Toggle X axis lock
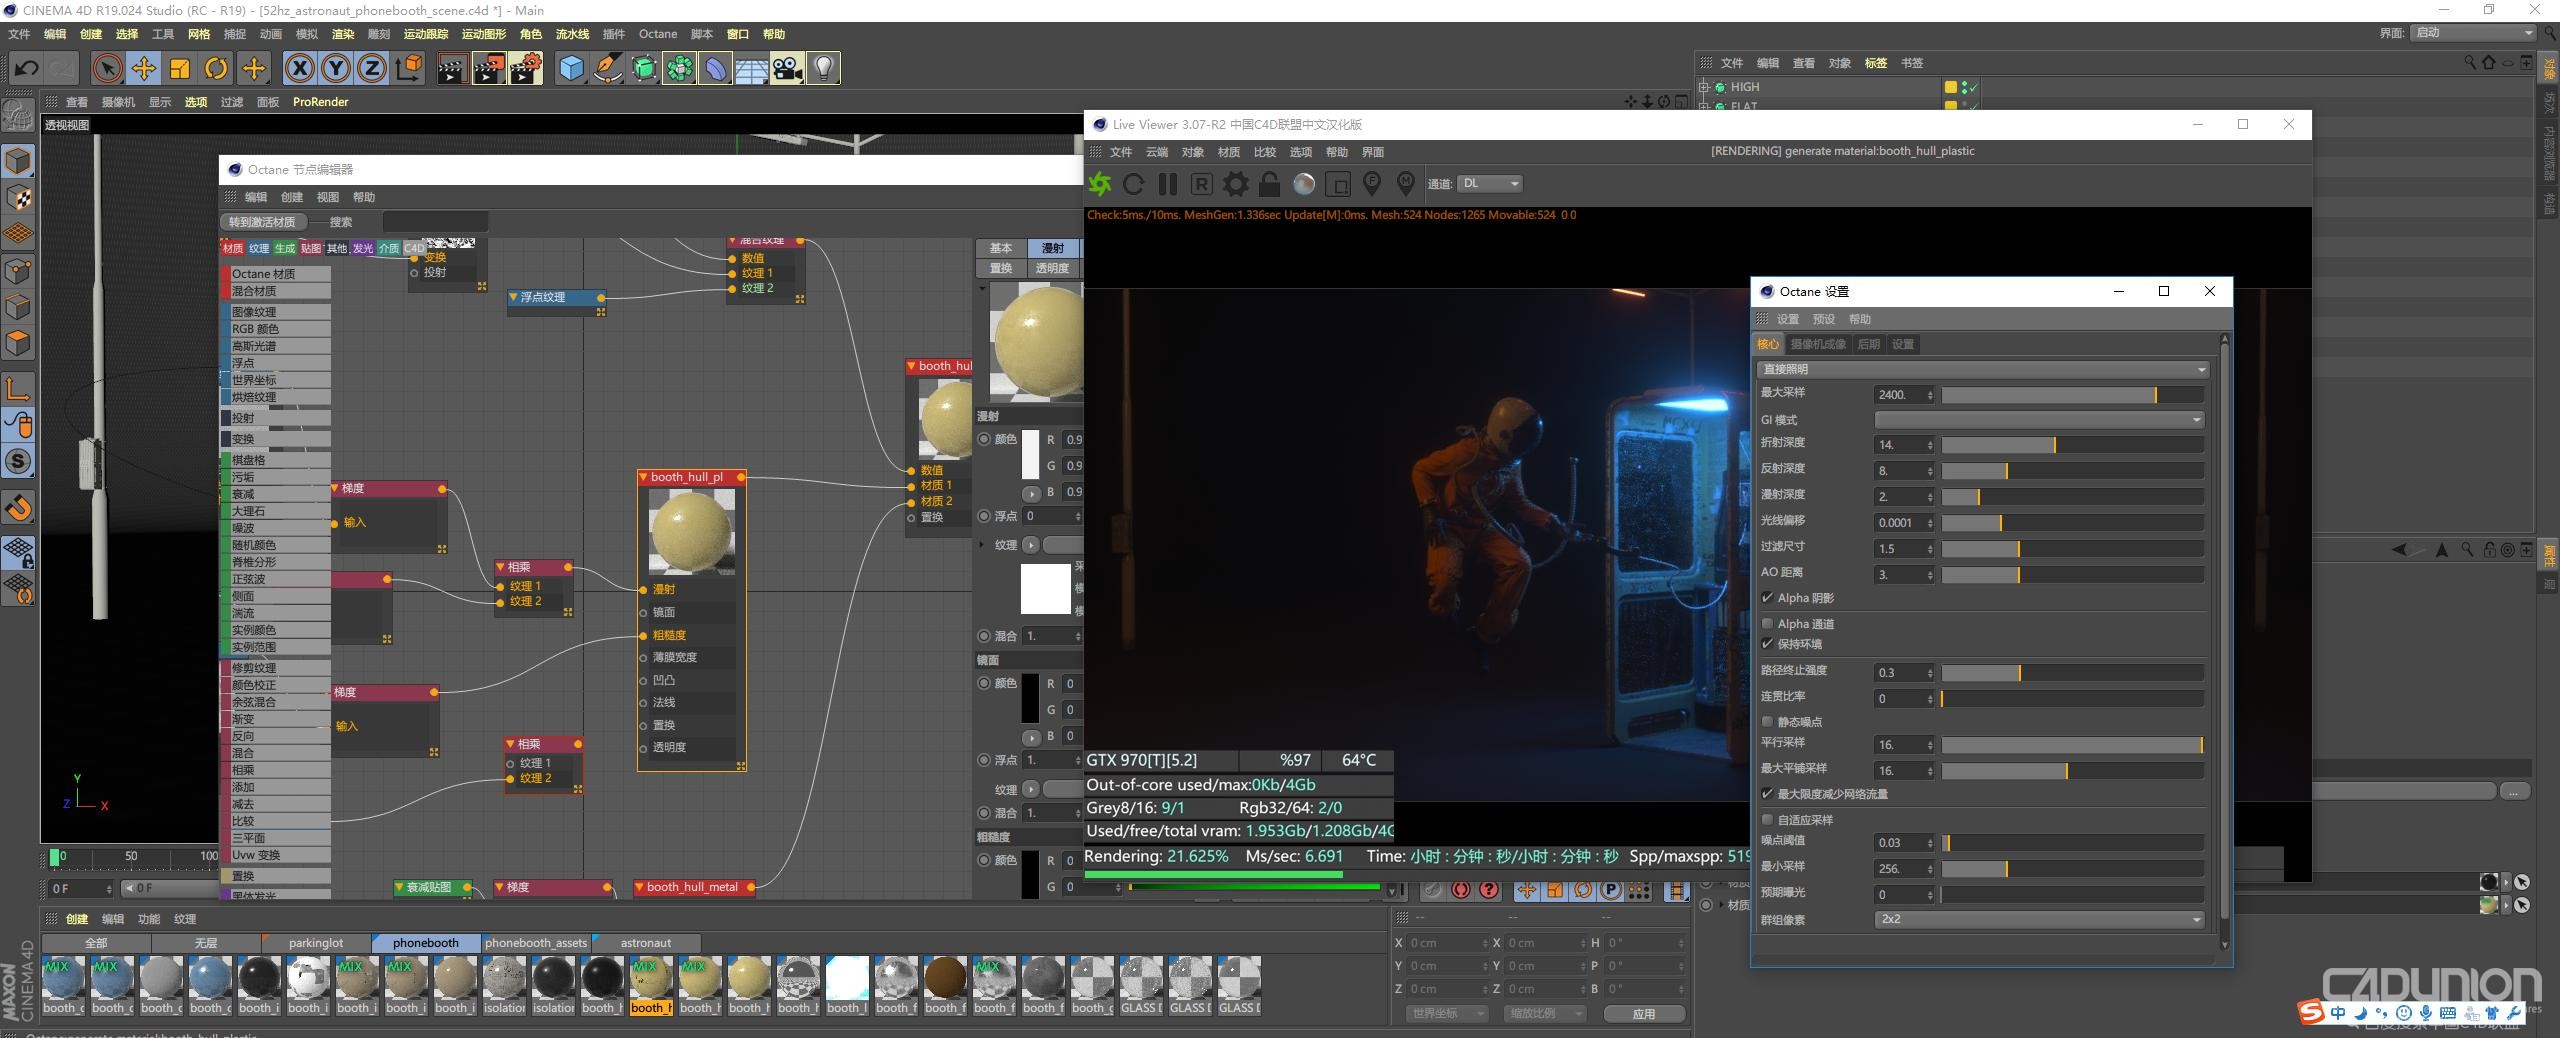 pyautogui.click(x=299, y=68)
